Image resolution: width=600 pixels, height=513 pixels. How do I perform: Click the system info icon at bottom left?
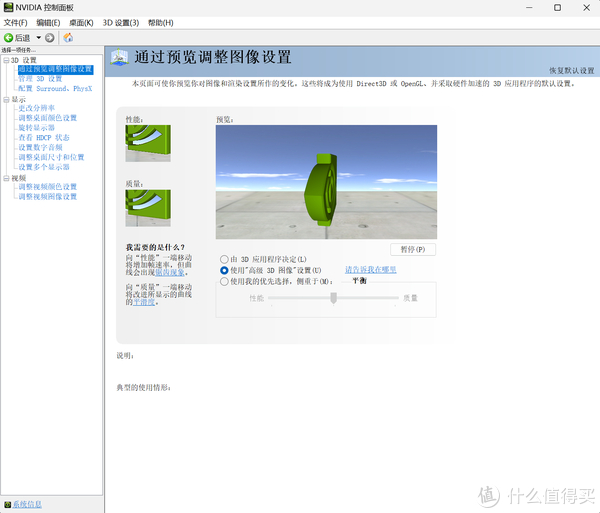tap(7, 505)
